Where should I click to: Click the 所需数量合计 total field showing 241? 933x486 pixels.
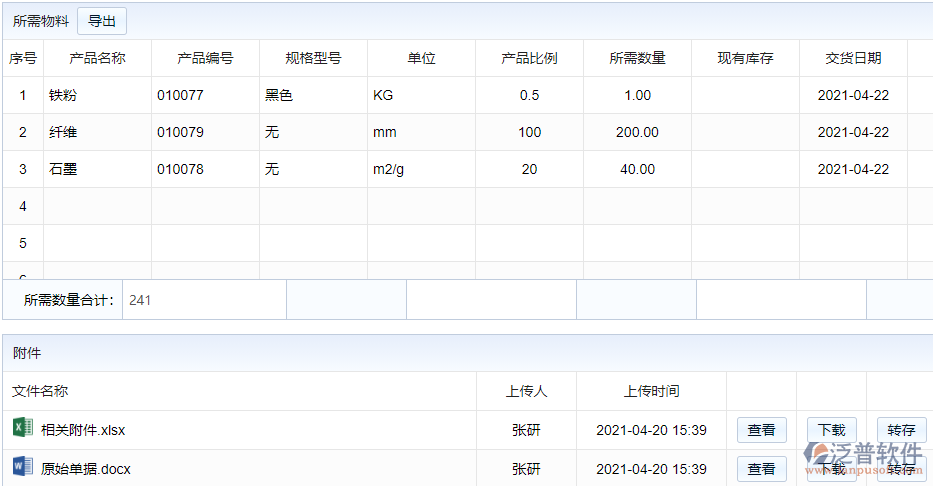203,299
